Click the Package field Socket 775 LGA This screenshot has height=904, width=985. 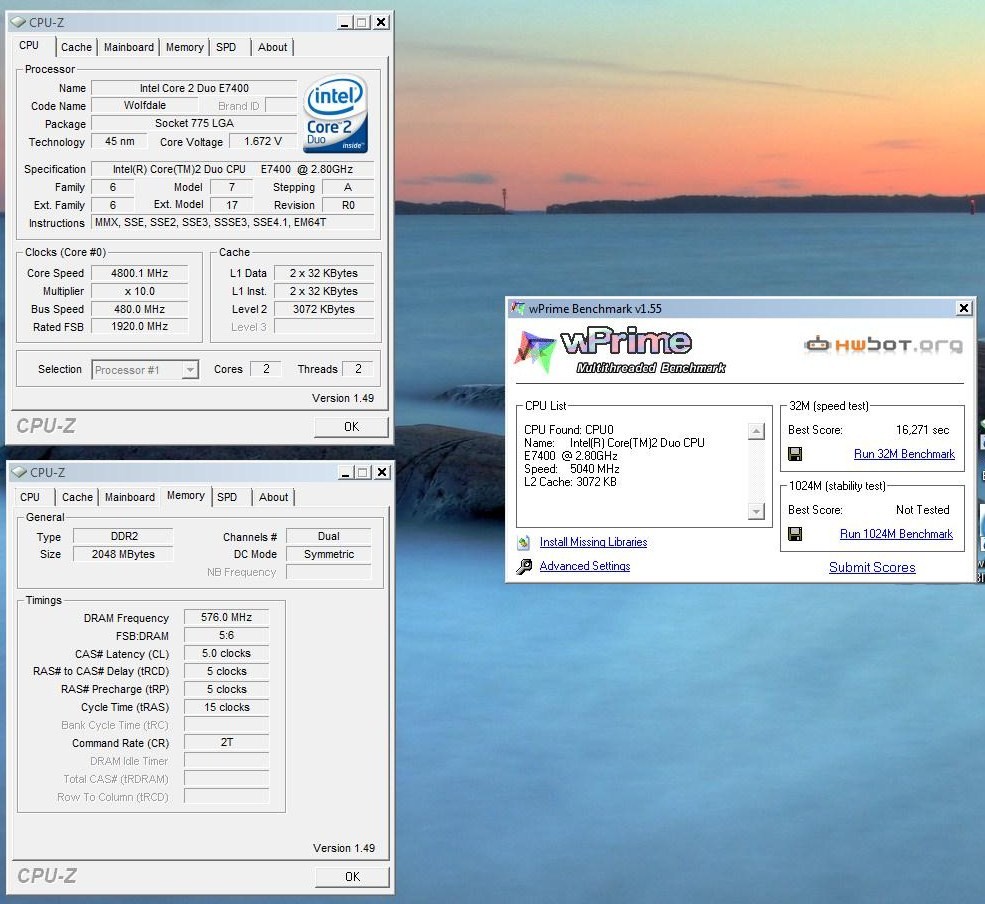click(194, 123)
